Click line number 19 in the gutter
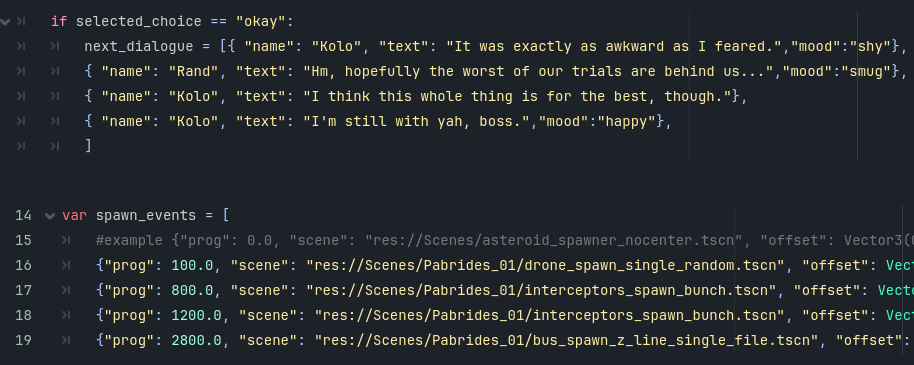 [23, 340]
